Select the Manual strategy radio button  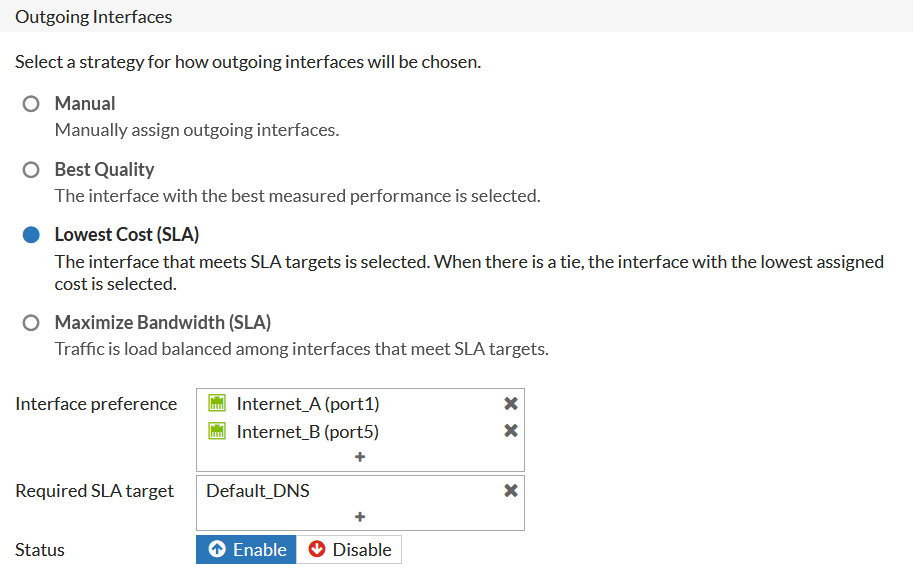pos(31,104)
